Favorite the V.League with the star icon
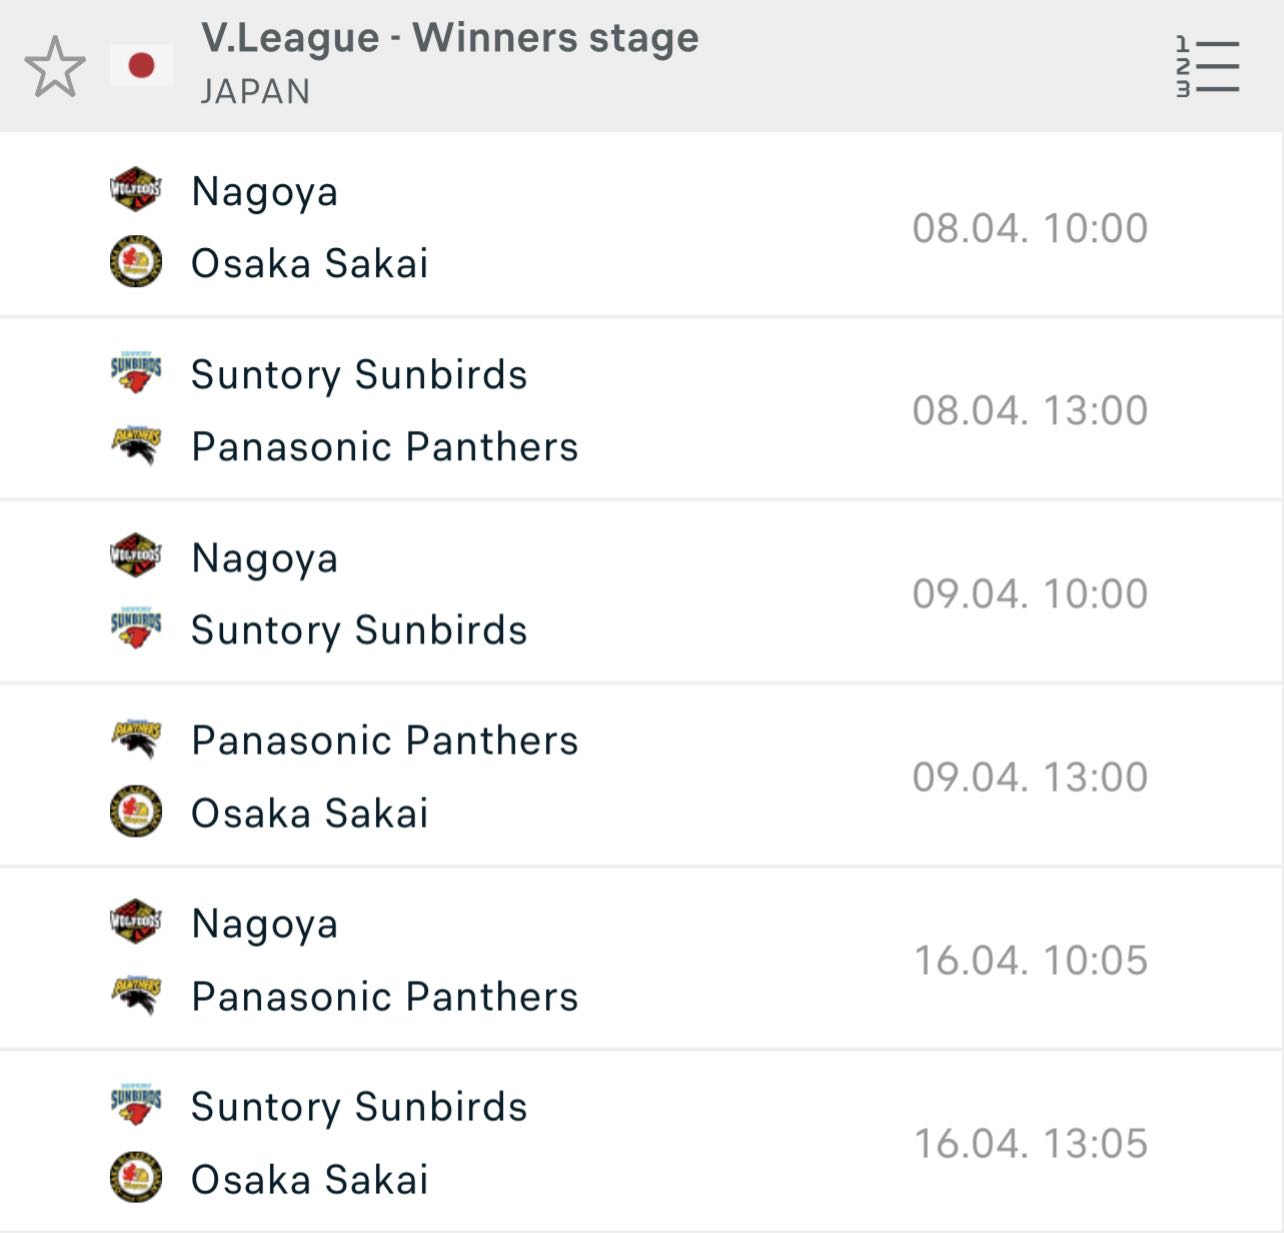1284x1233 pixels. click(x=55, y=66)
